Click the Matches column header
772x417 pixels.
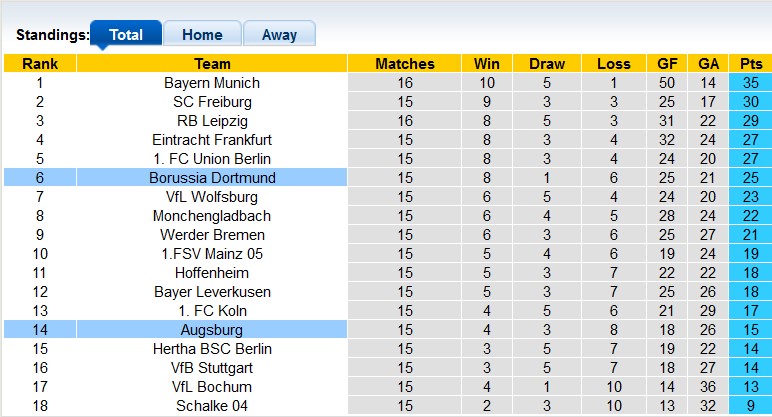pos(405,64)
